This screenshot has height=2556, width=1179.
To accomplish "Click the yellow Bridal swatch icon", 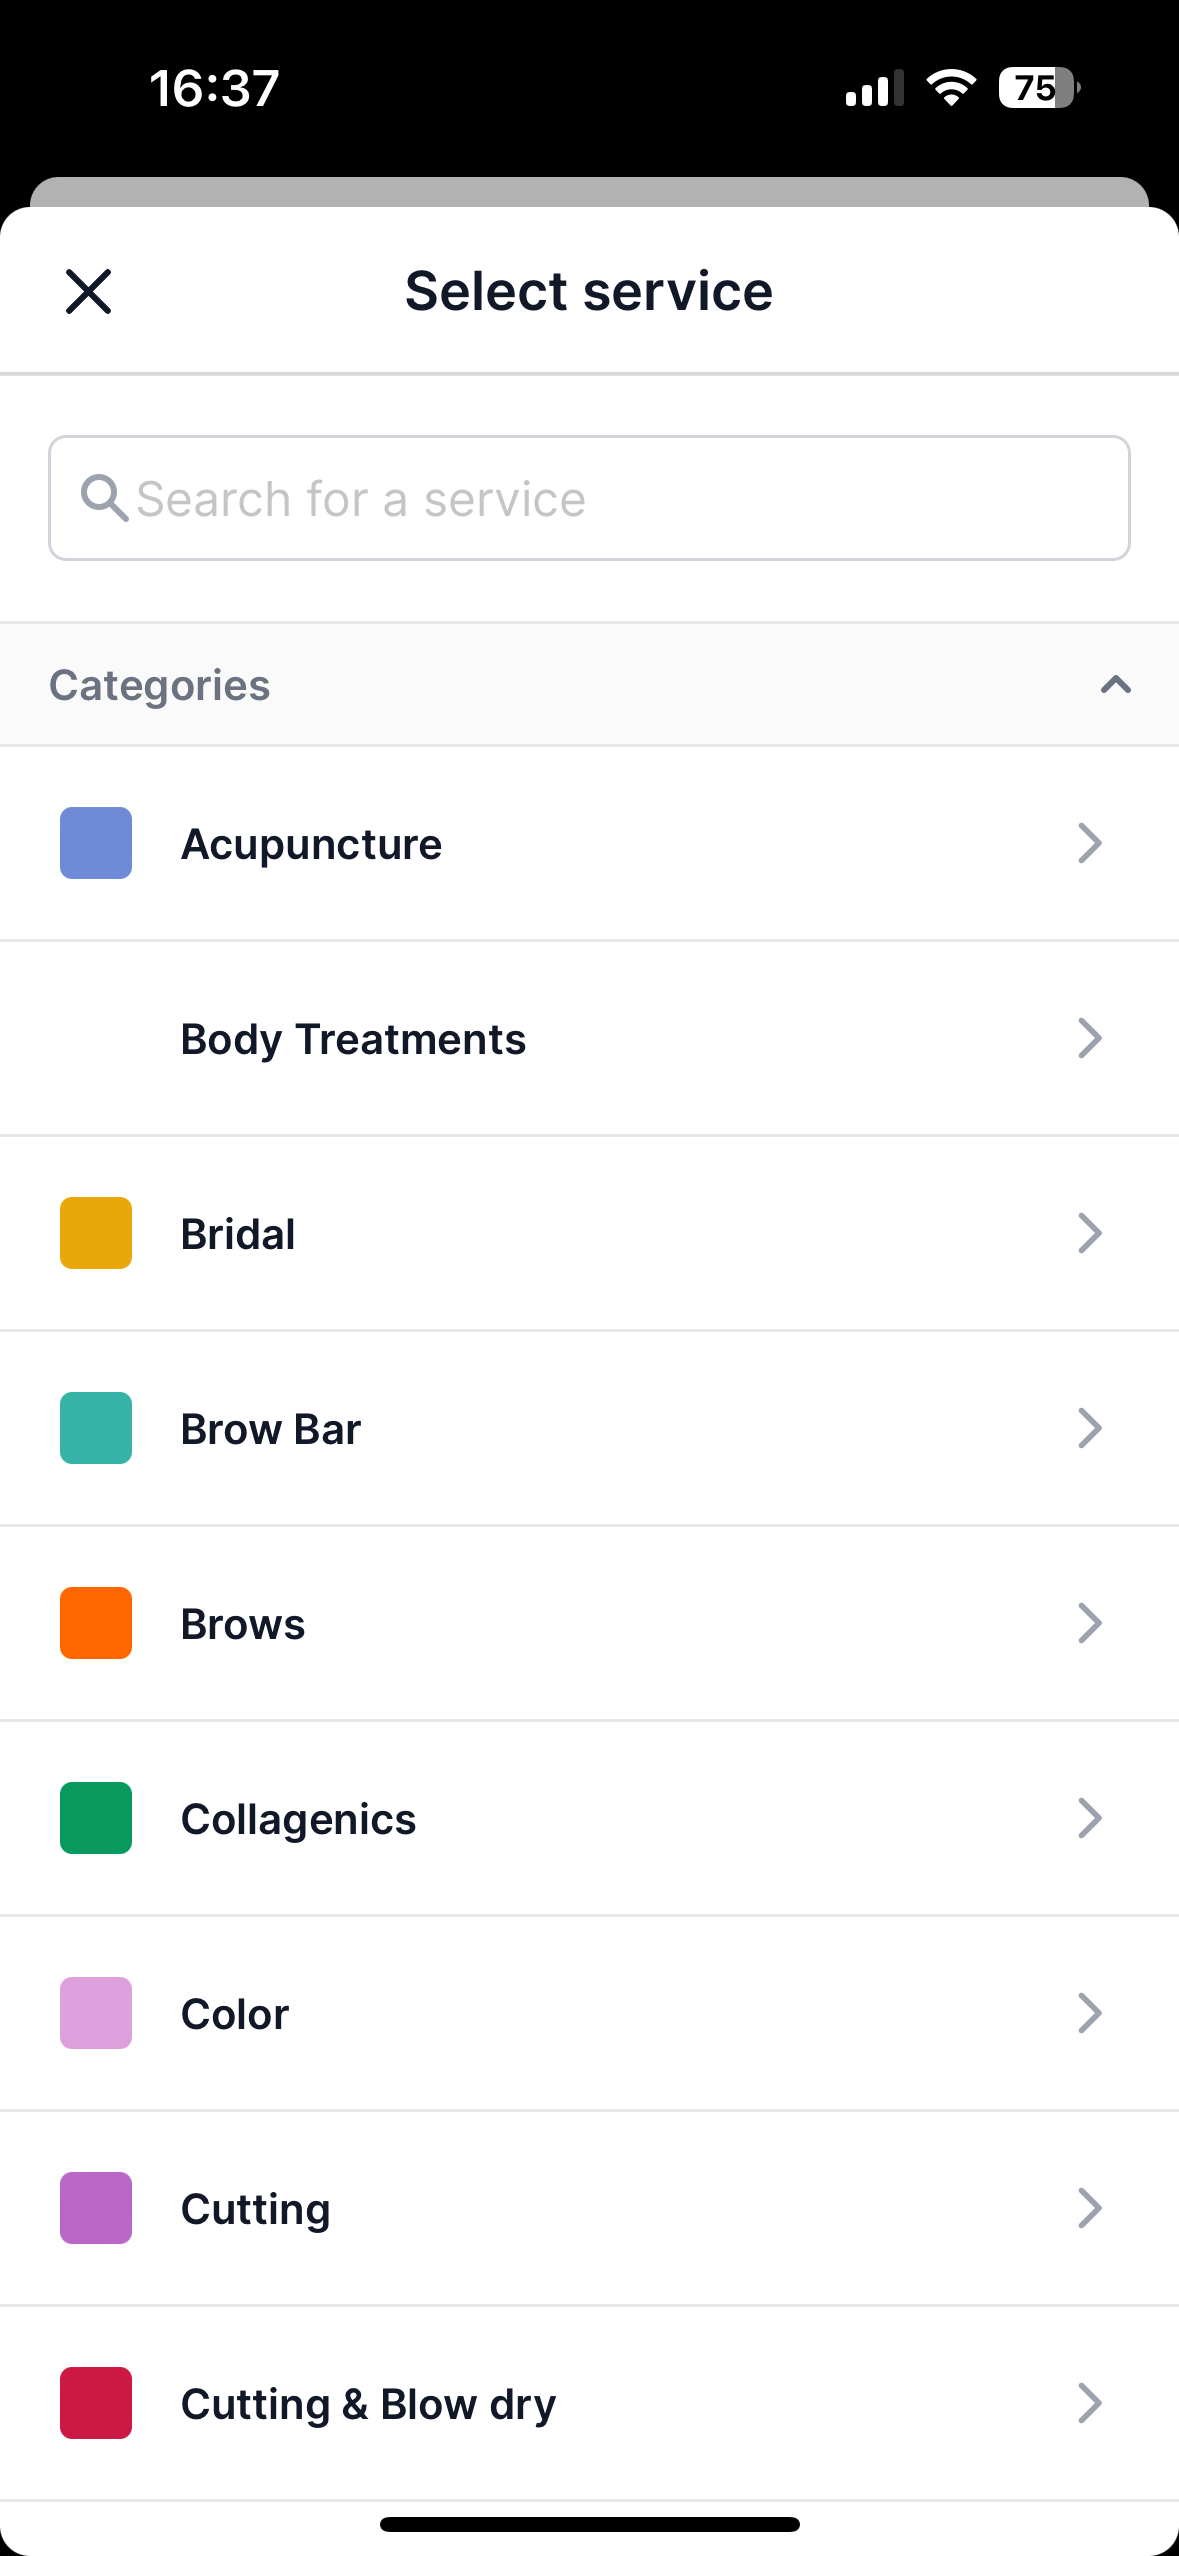I will pyautogui.click(x=96, y=1233).
